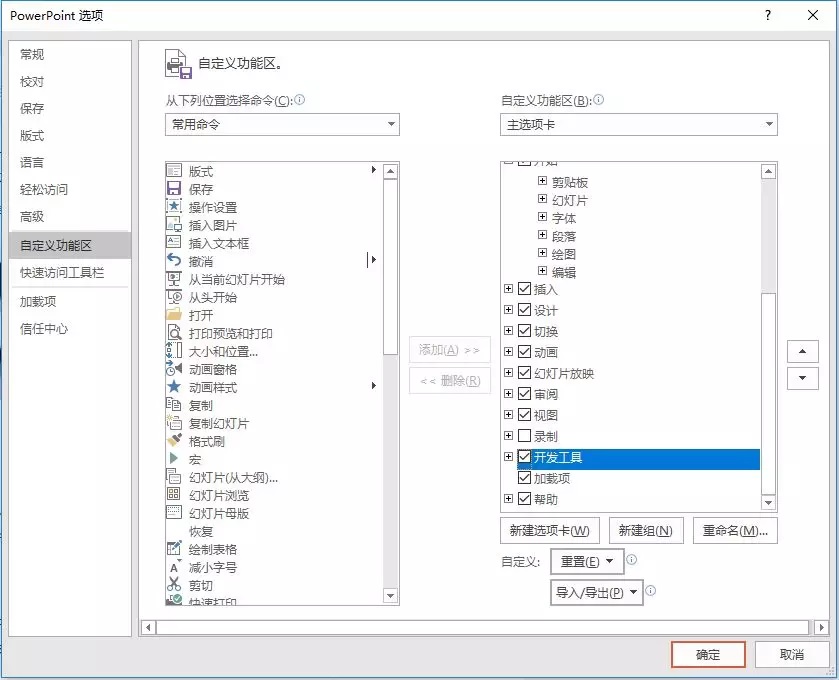Click the 从当前幻灯片开始 icon
This screenshot has width=839, height=680.
point(174,279)
